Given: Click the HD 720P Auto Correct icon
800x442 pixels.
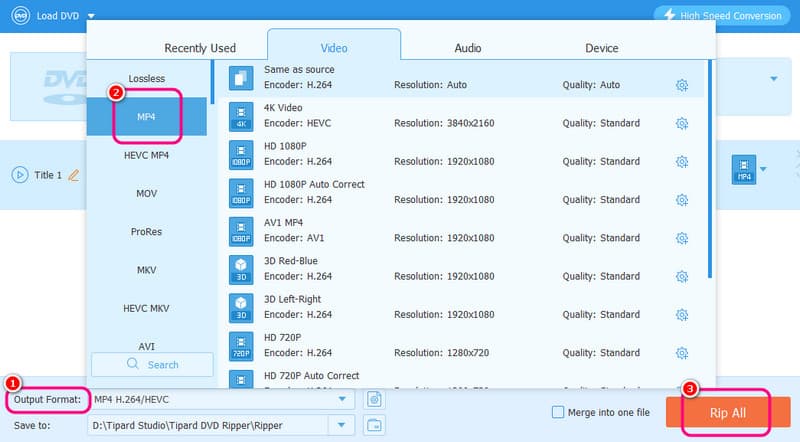Looking at the screenshot, I should (241, 380).
